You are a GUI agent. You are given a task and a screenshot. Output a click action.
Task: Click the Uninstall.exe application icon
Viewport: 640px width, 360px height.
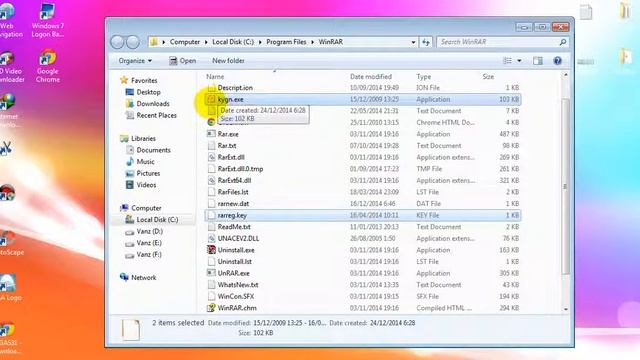[x=211, y=250]
